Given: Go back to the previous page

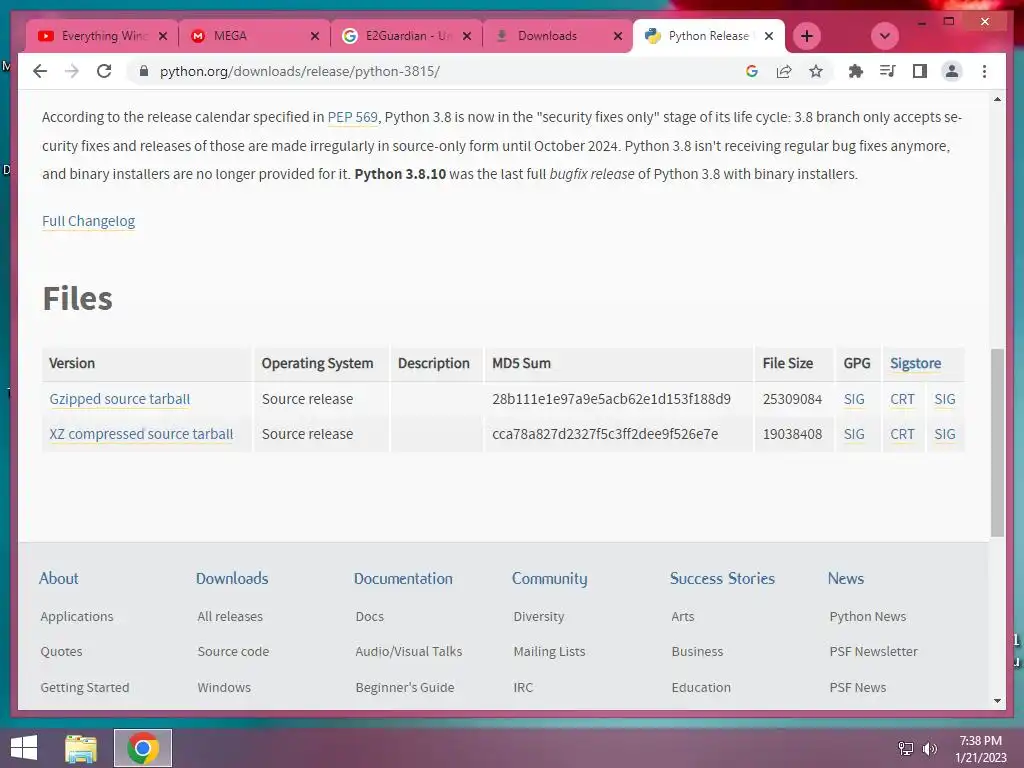Looking at the screenshot, I should 40,71.
